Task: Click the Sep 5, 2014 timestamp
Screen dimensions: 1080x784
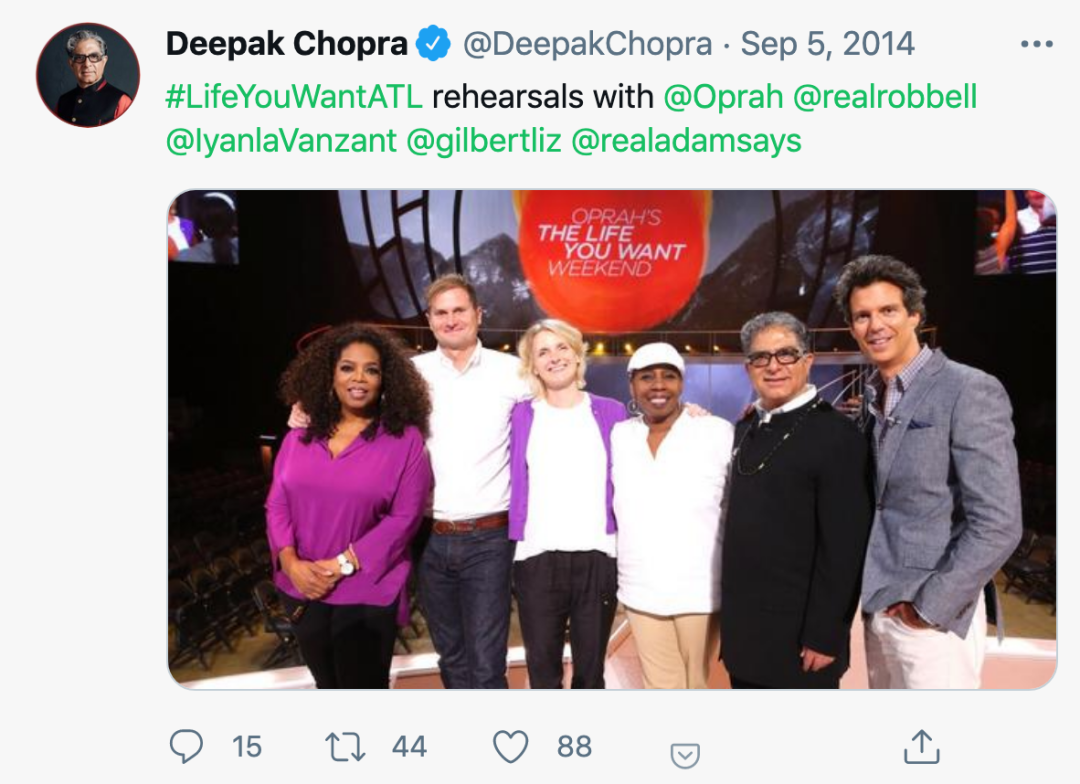Action: 827,44
